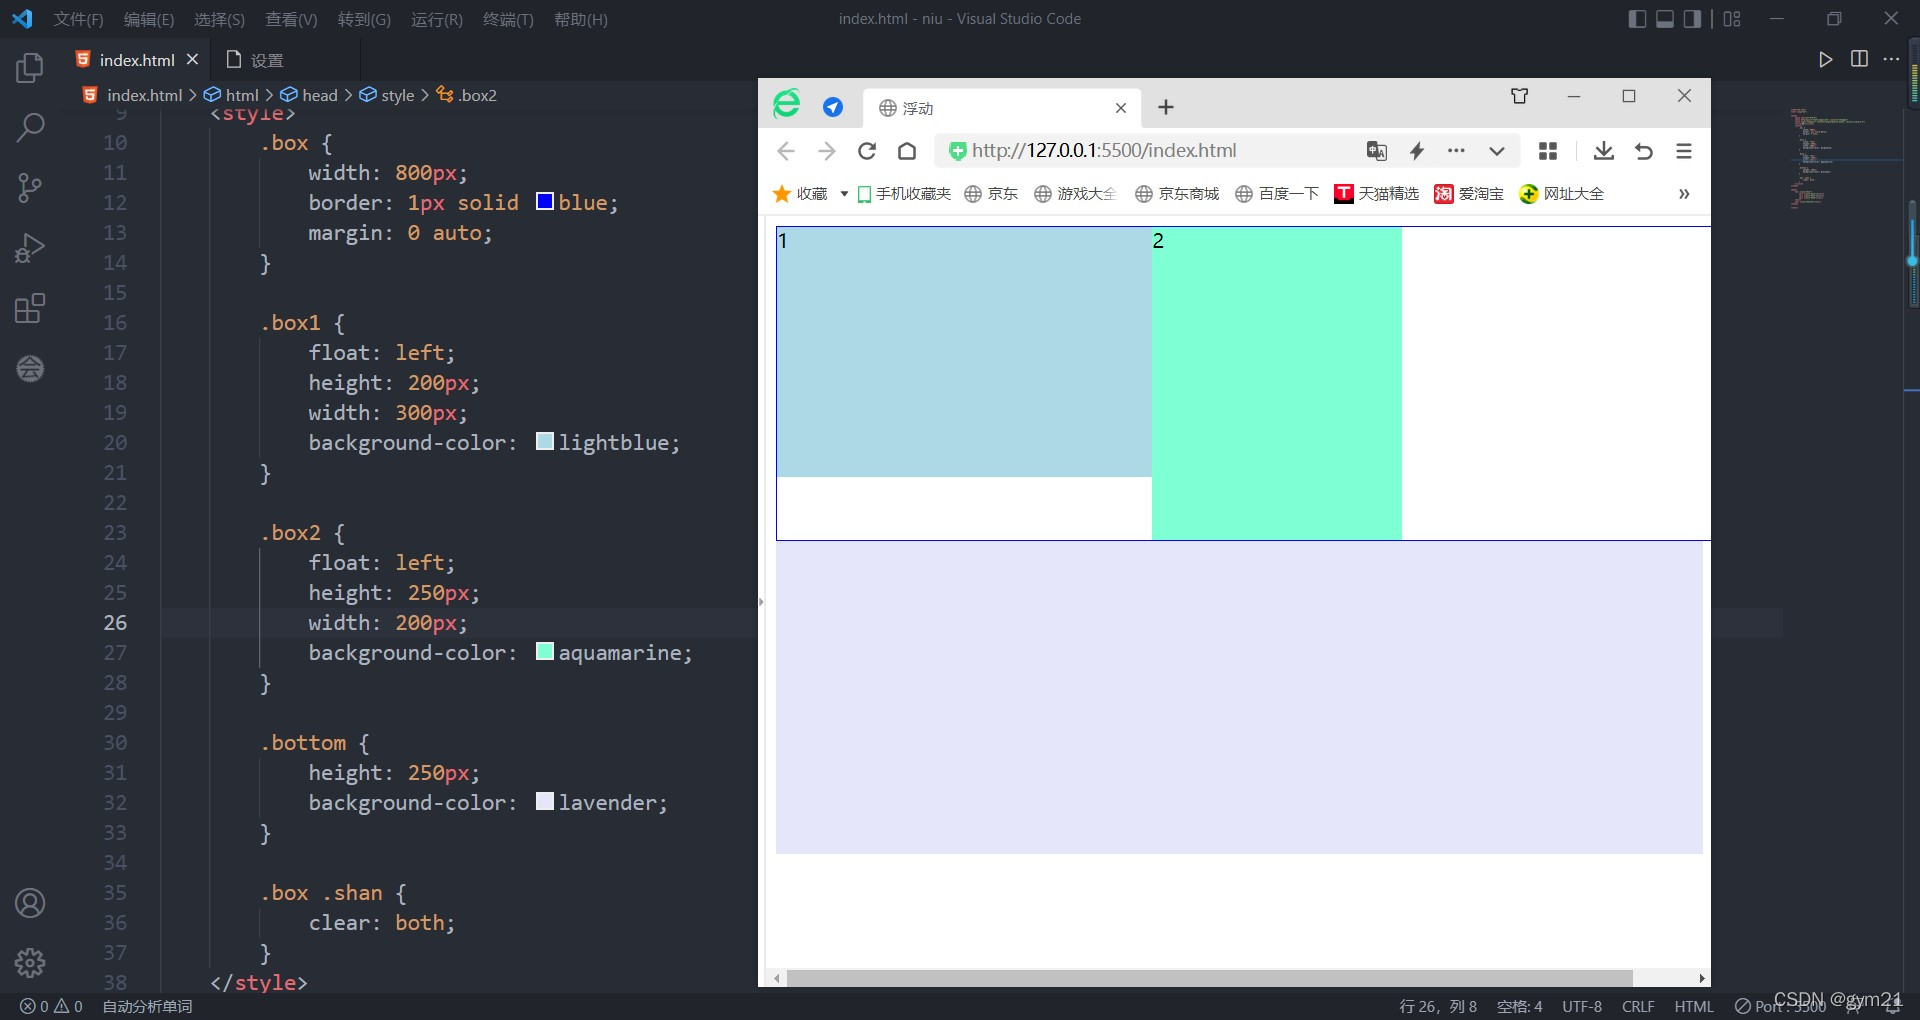Click CRLF in the status bar
This screenshot has width=1920, height=1020.
click(x=1638, y=1007)
